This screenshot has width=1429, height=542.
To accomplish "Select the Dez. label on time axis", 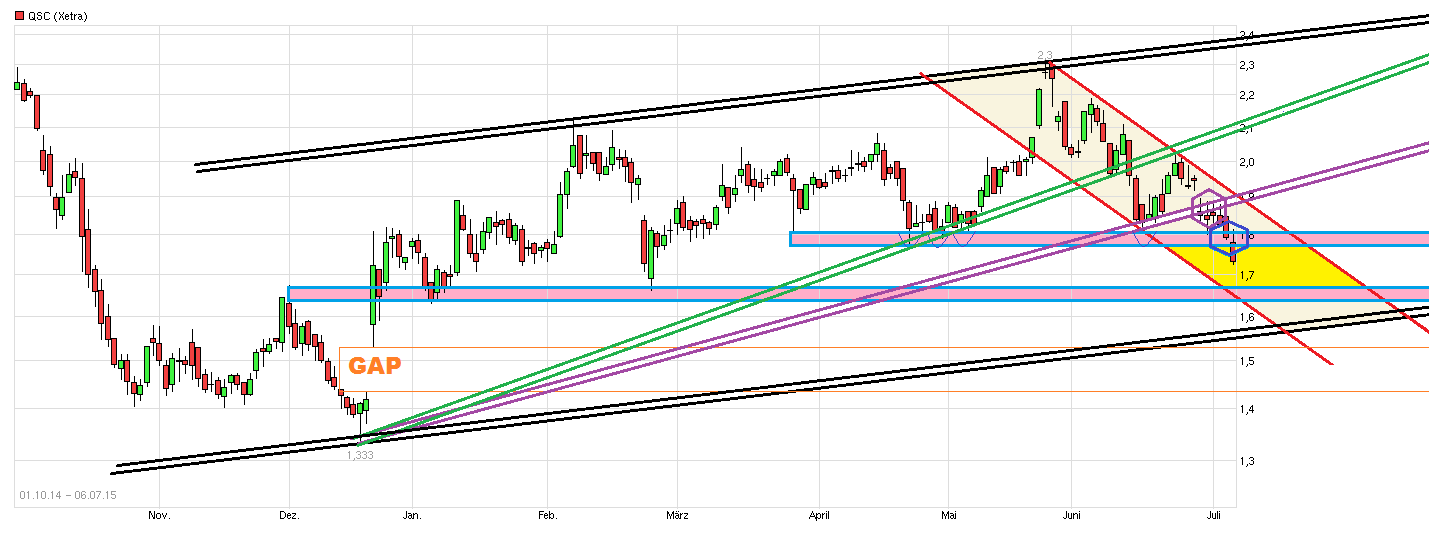I will tap(290, 516).
